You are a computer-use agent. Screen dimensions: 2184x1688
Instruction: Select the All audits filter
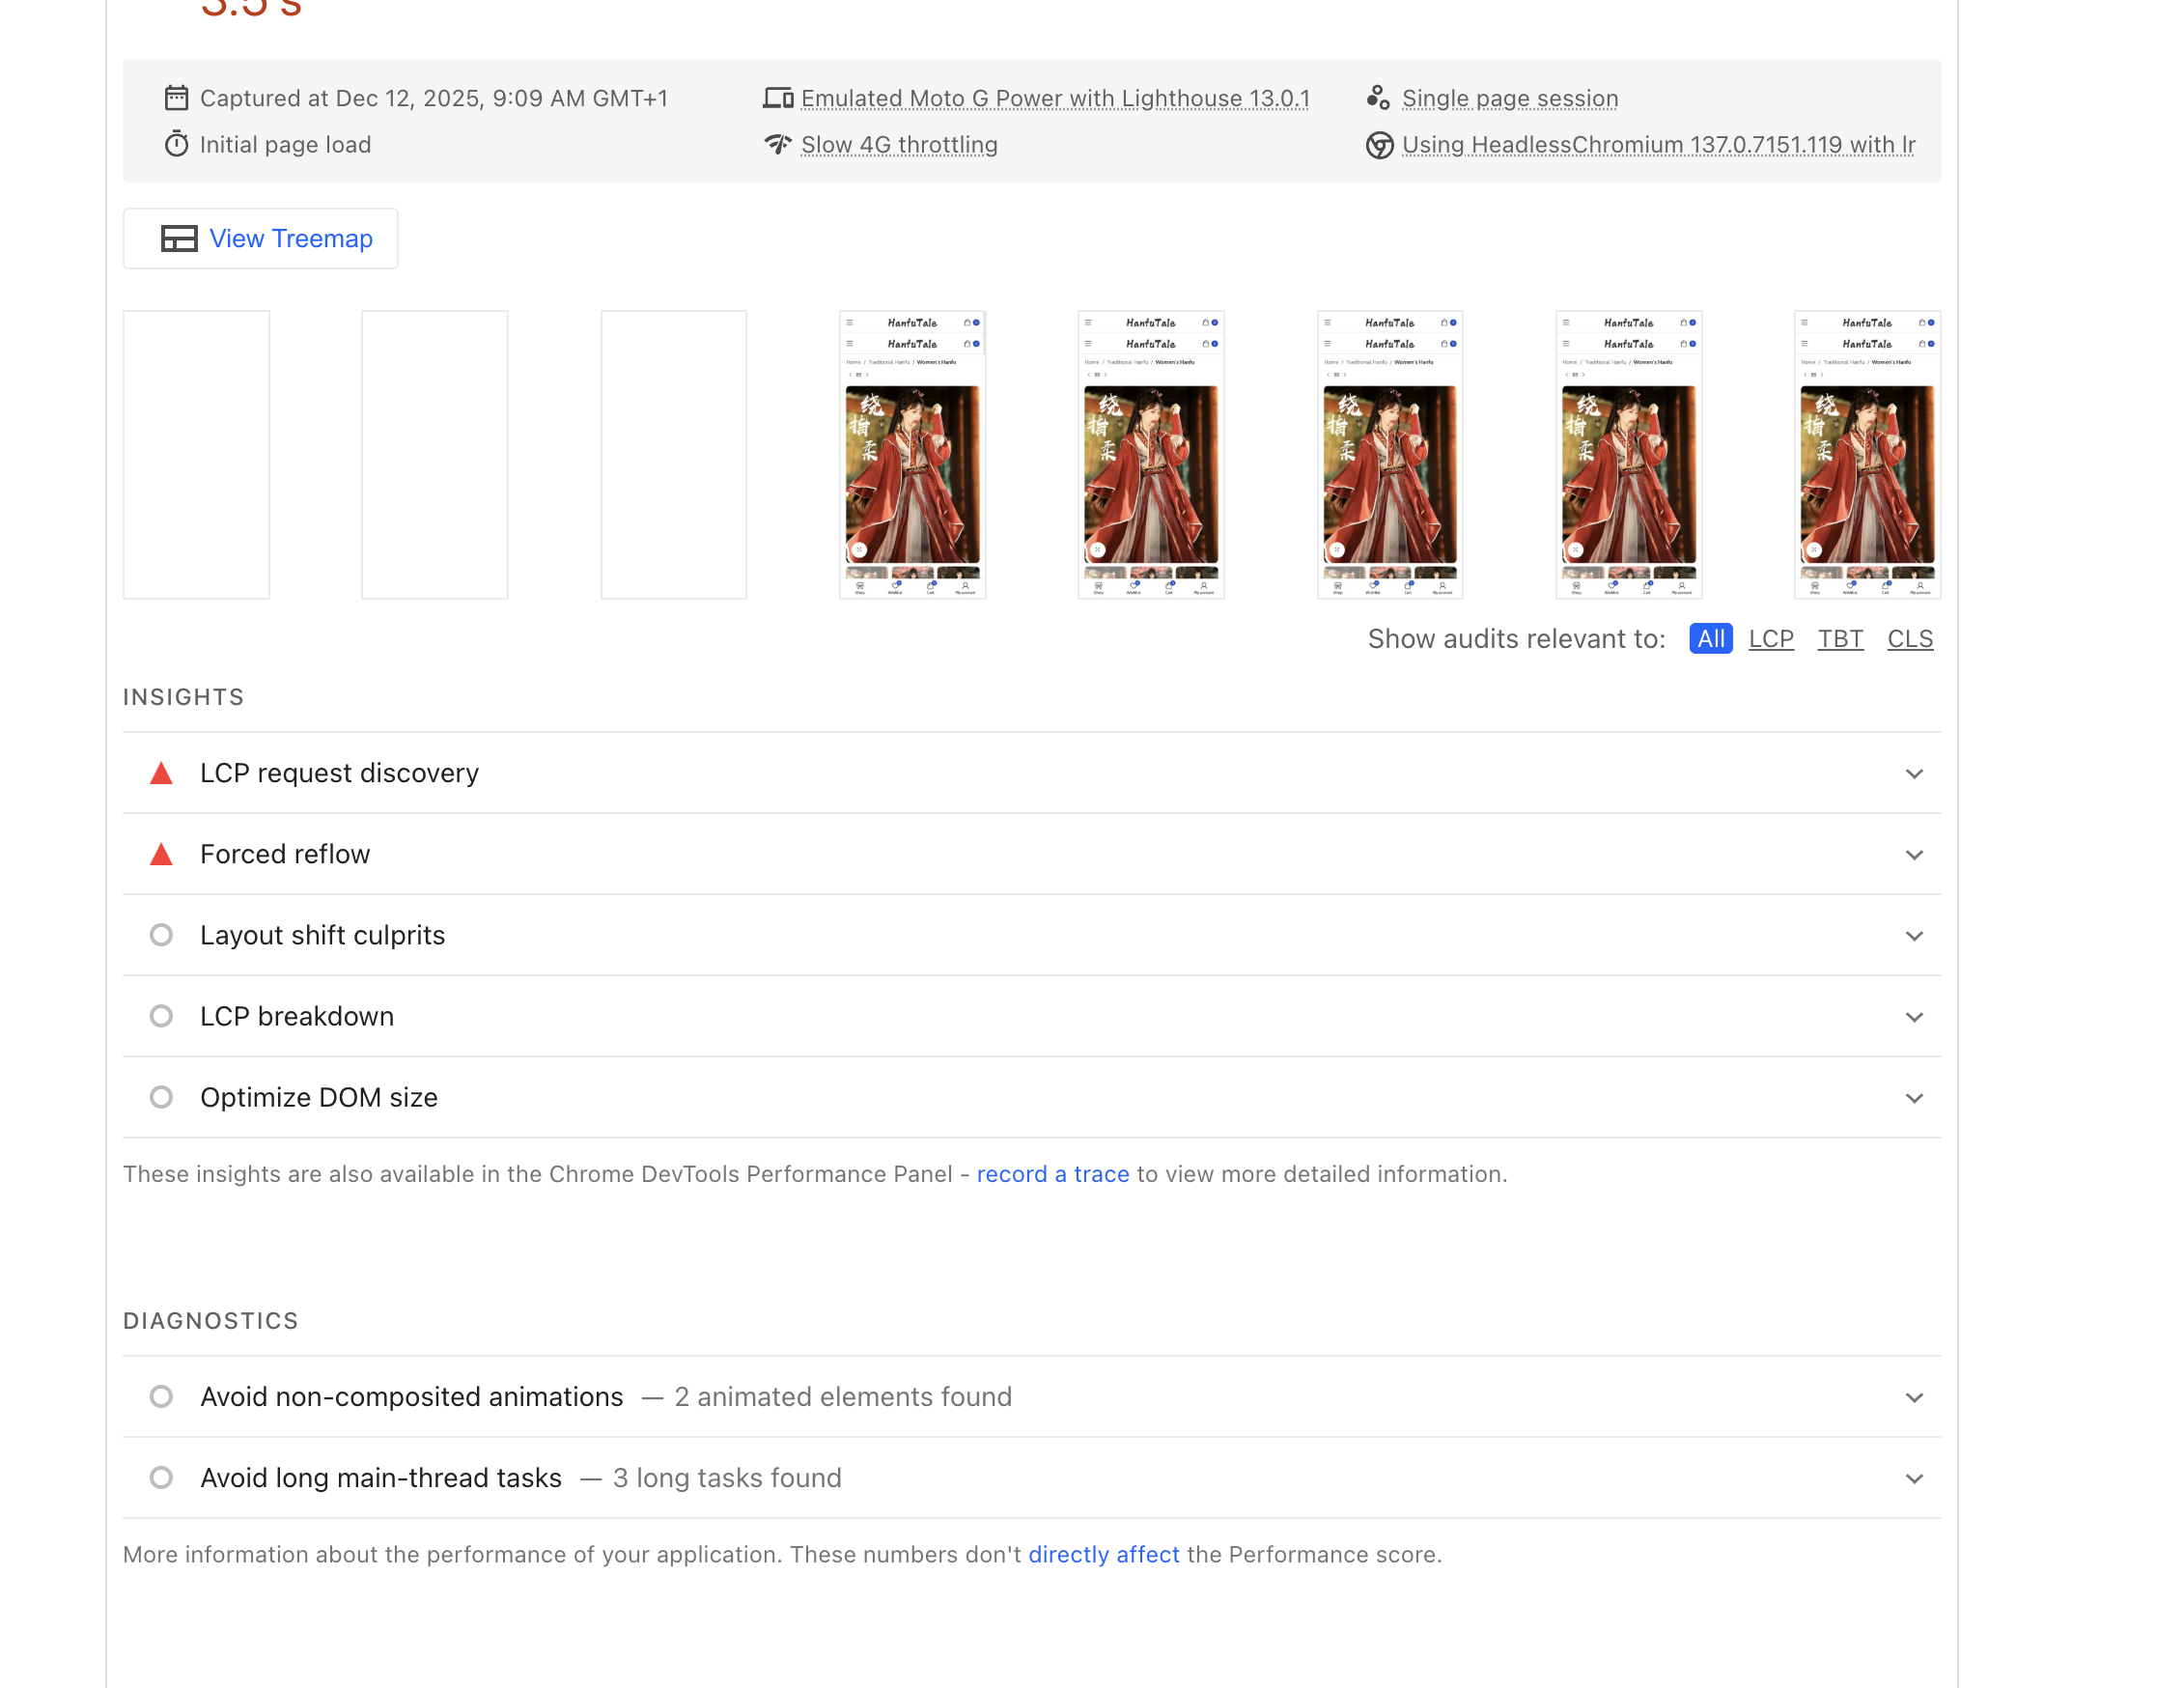1710,638
